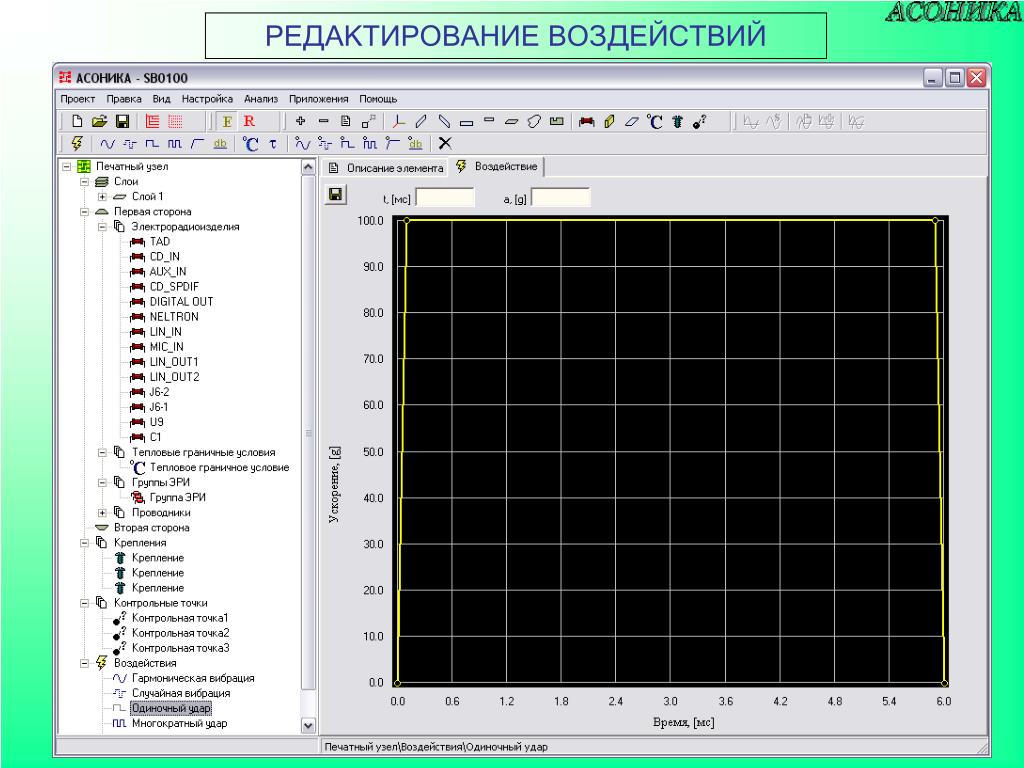Screen dimensions: 1024x768
Task: Click the tree panel scroll down arrow
Action: tap(308, 726)
